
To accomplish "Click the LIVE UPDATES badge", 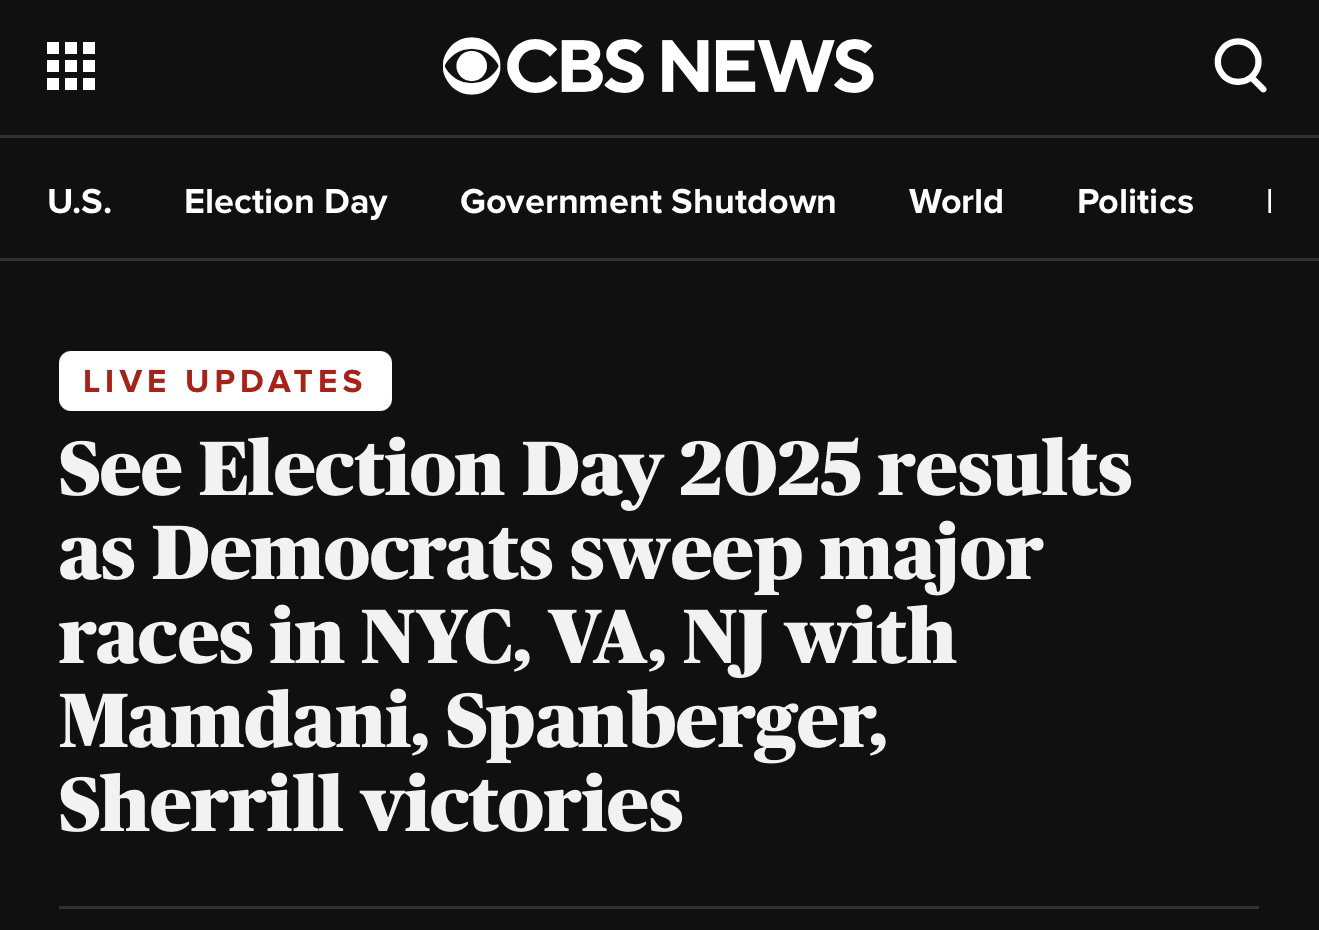I will pyautogui.click(x=225, y=381).
